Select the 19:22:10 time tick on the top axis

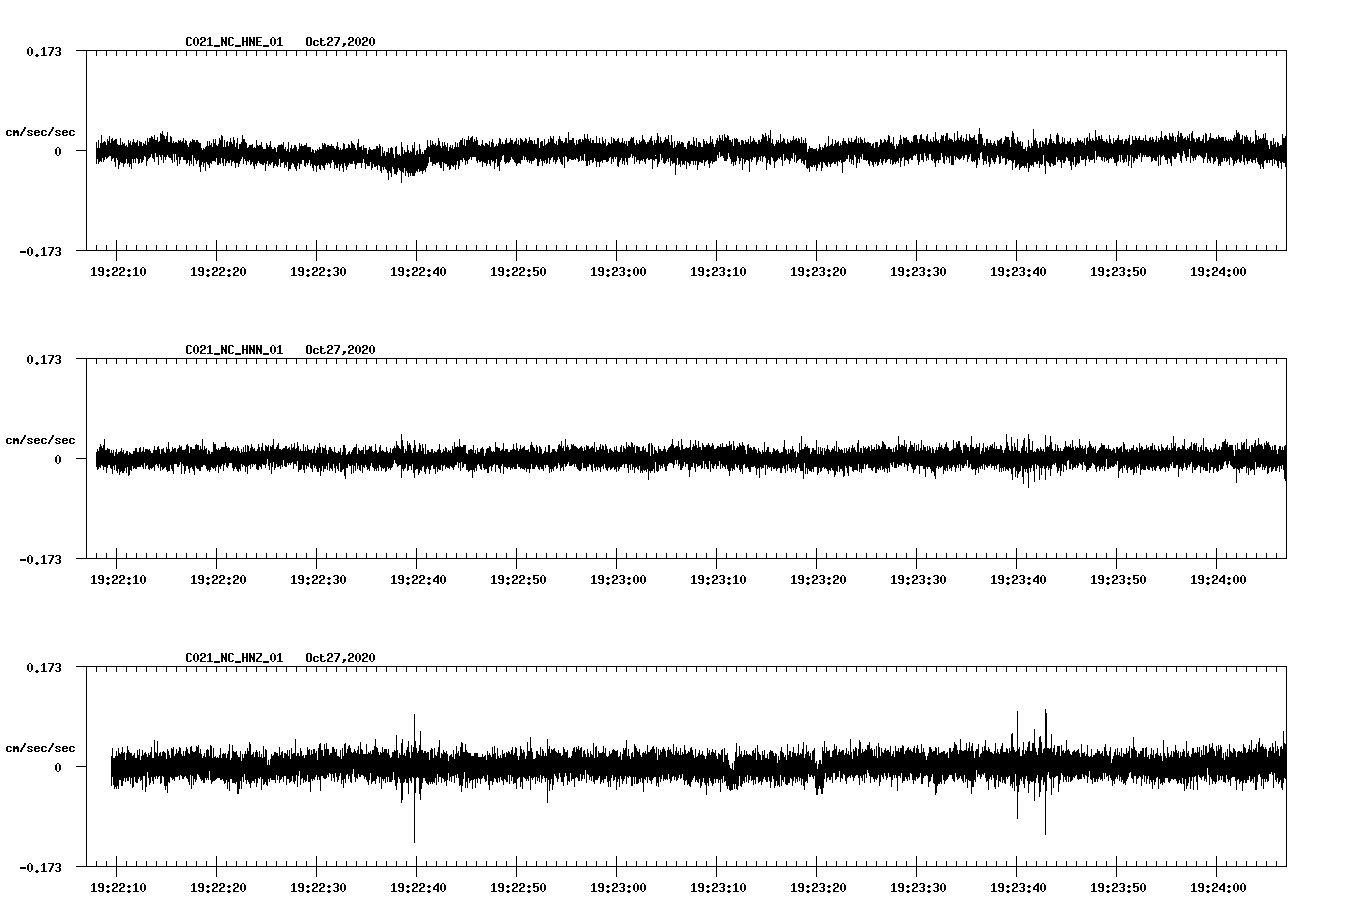(x=118, y=269)
